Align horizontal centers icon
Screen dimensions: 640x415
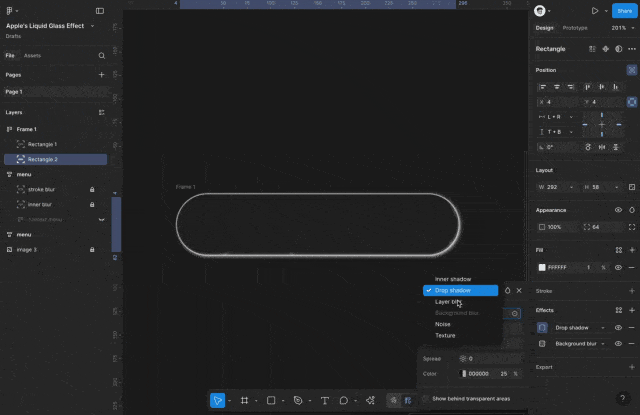tap(557, 87)
